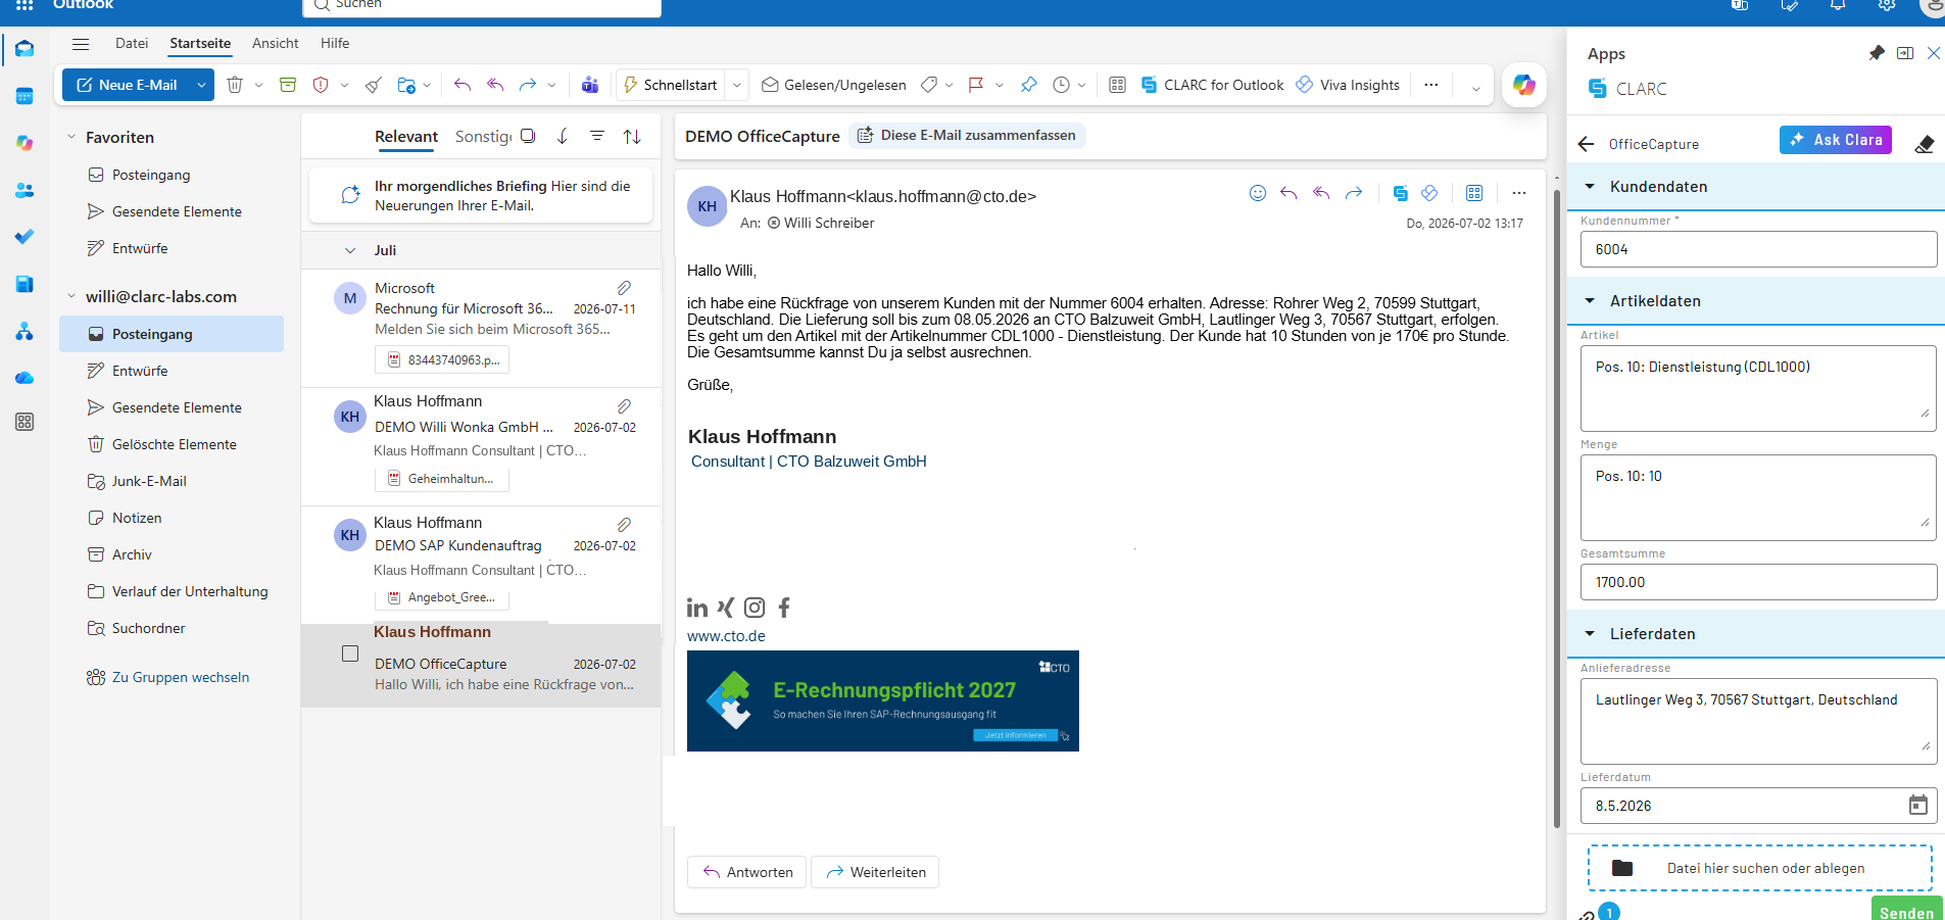Open the Copilot button beside the ribbon
Viewport: 1945px width, 920px height.
click(1524, 85)
